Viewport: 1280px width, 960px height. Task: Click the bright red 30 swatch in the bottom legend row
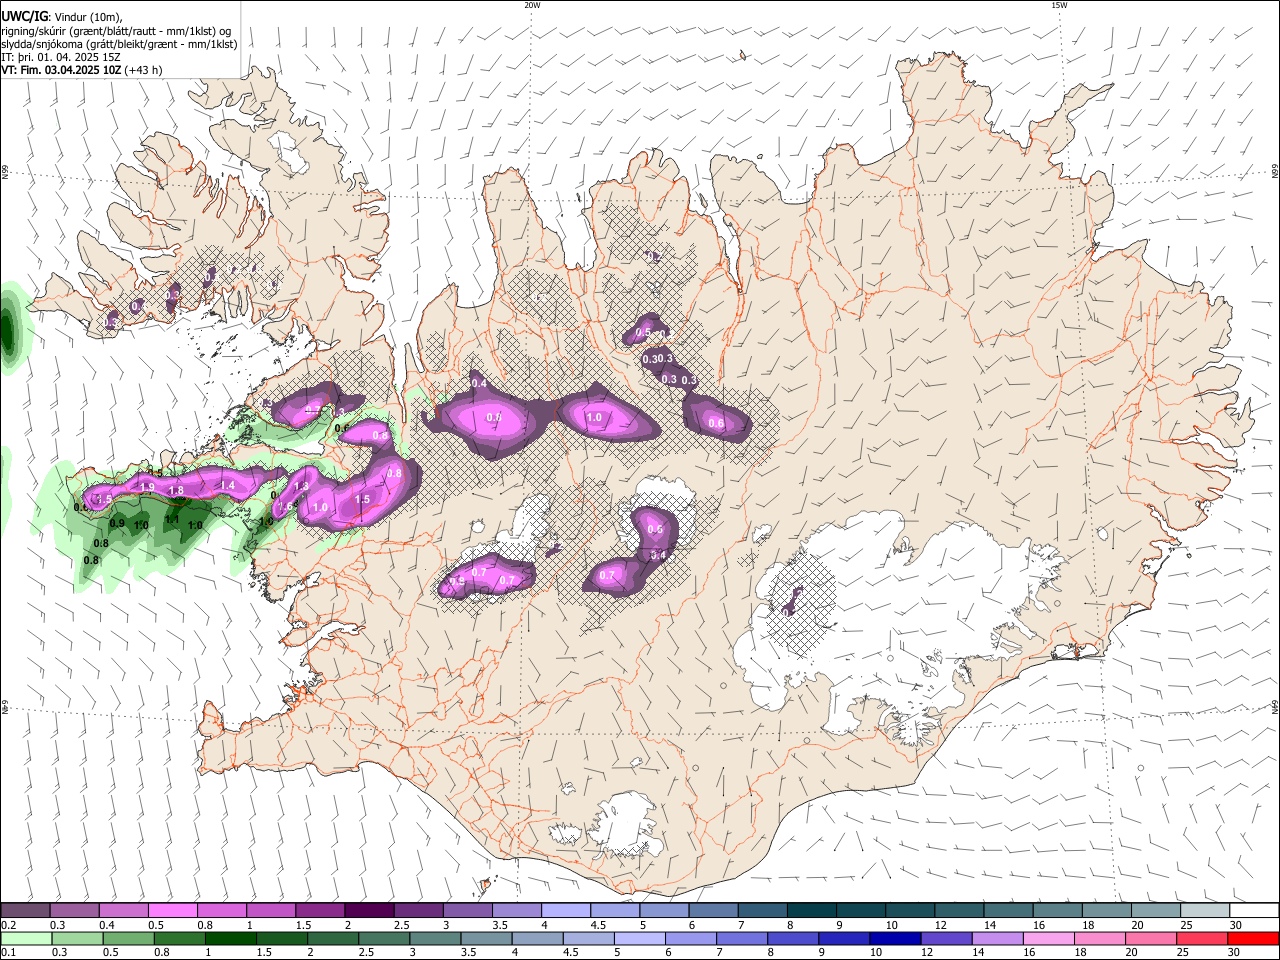point(1252,938)
